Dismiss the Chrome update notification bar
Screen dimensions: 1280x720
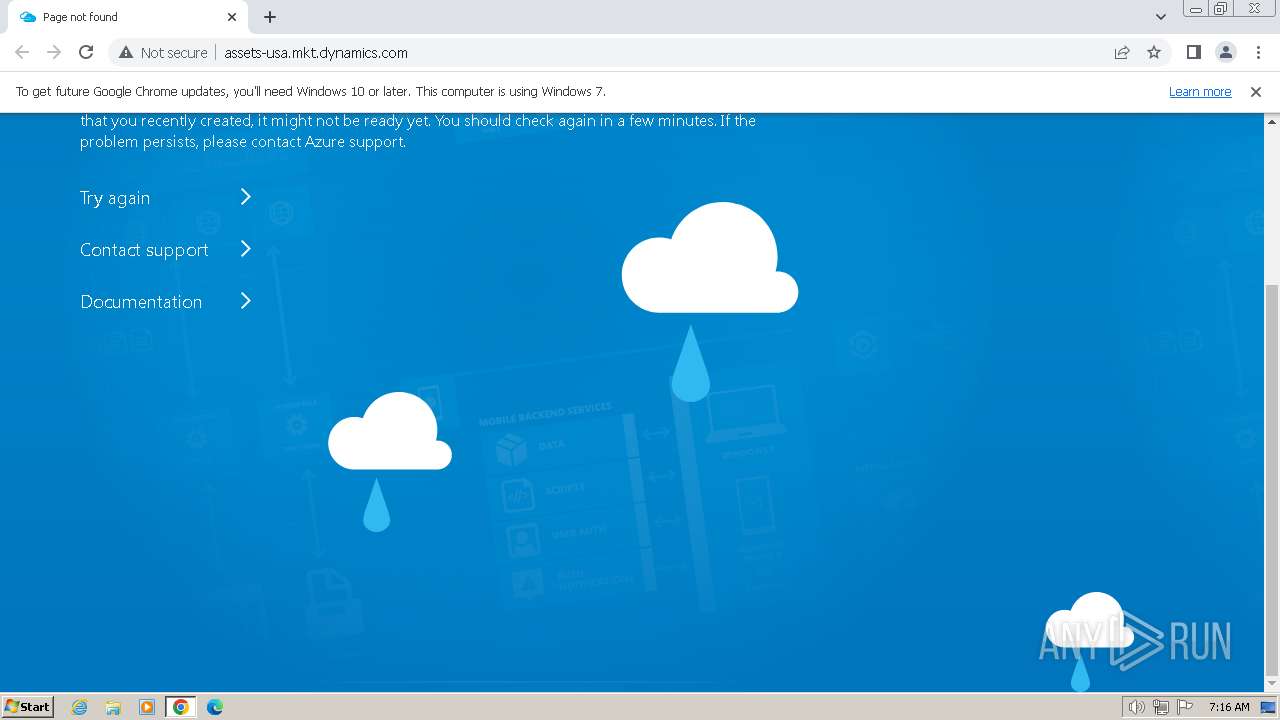pos(1255,91)
